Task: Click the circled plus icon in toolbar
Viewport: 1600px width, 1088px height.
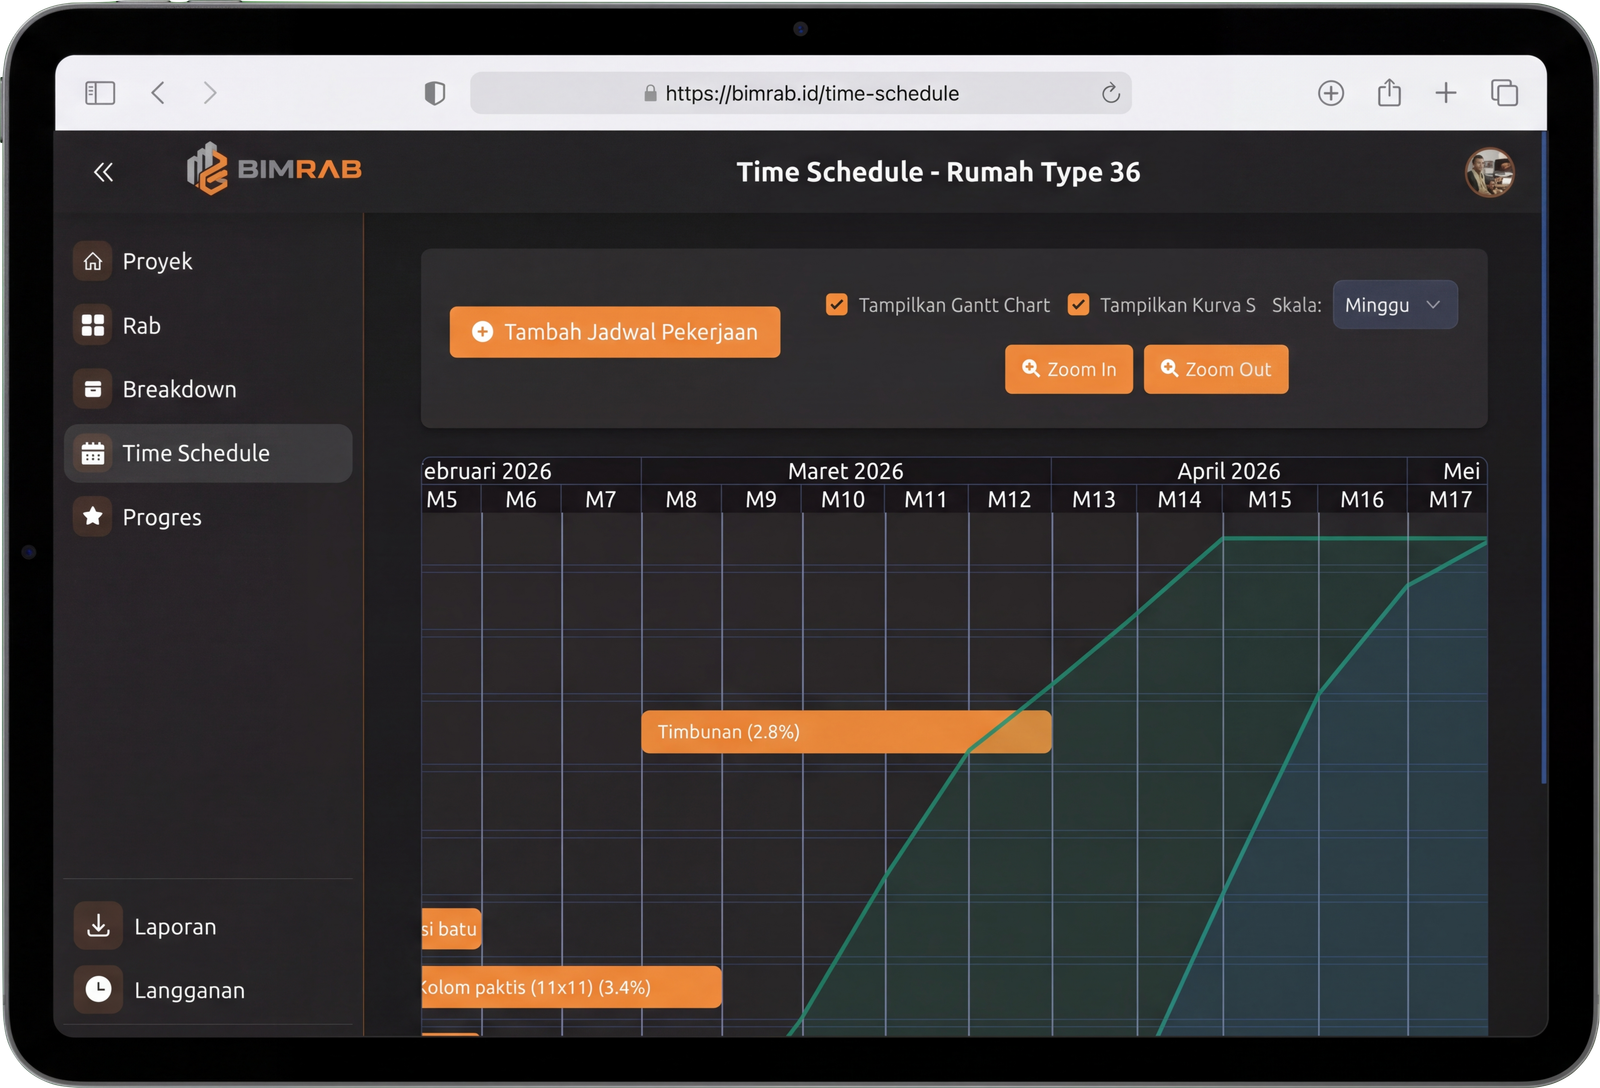Action: pos(1331,93)
